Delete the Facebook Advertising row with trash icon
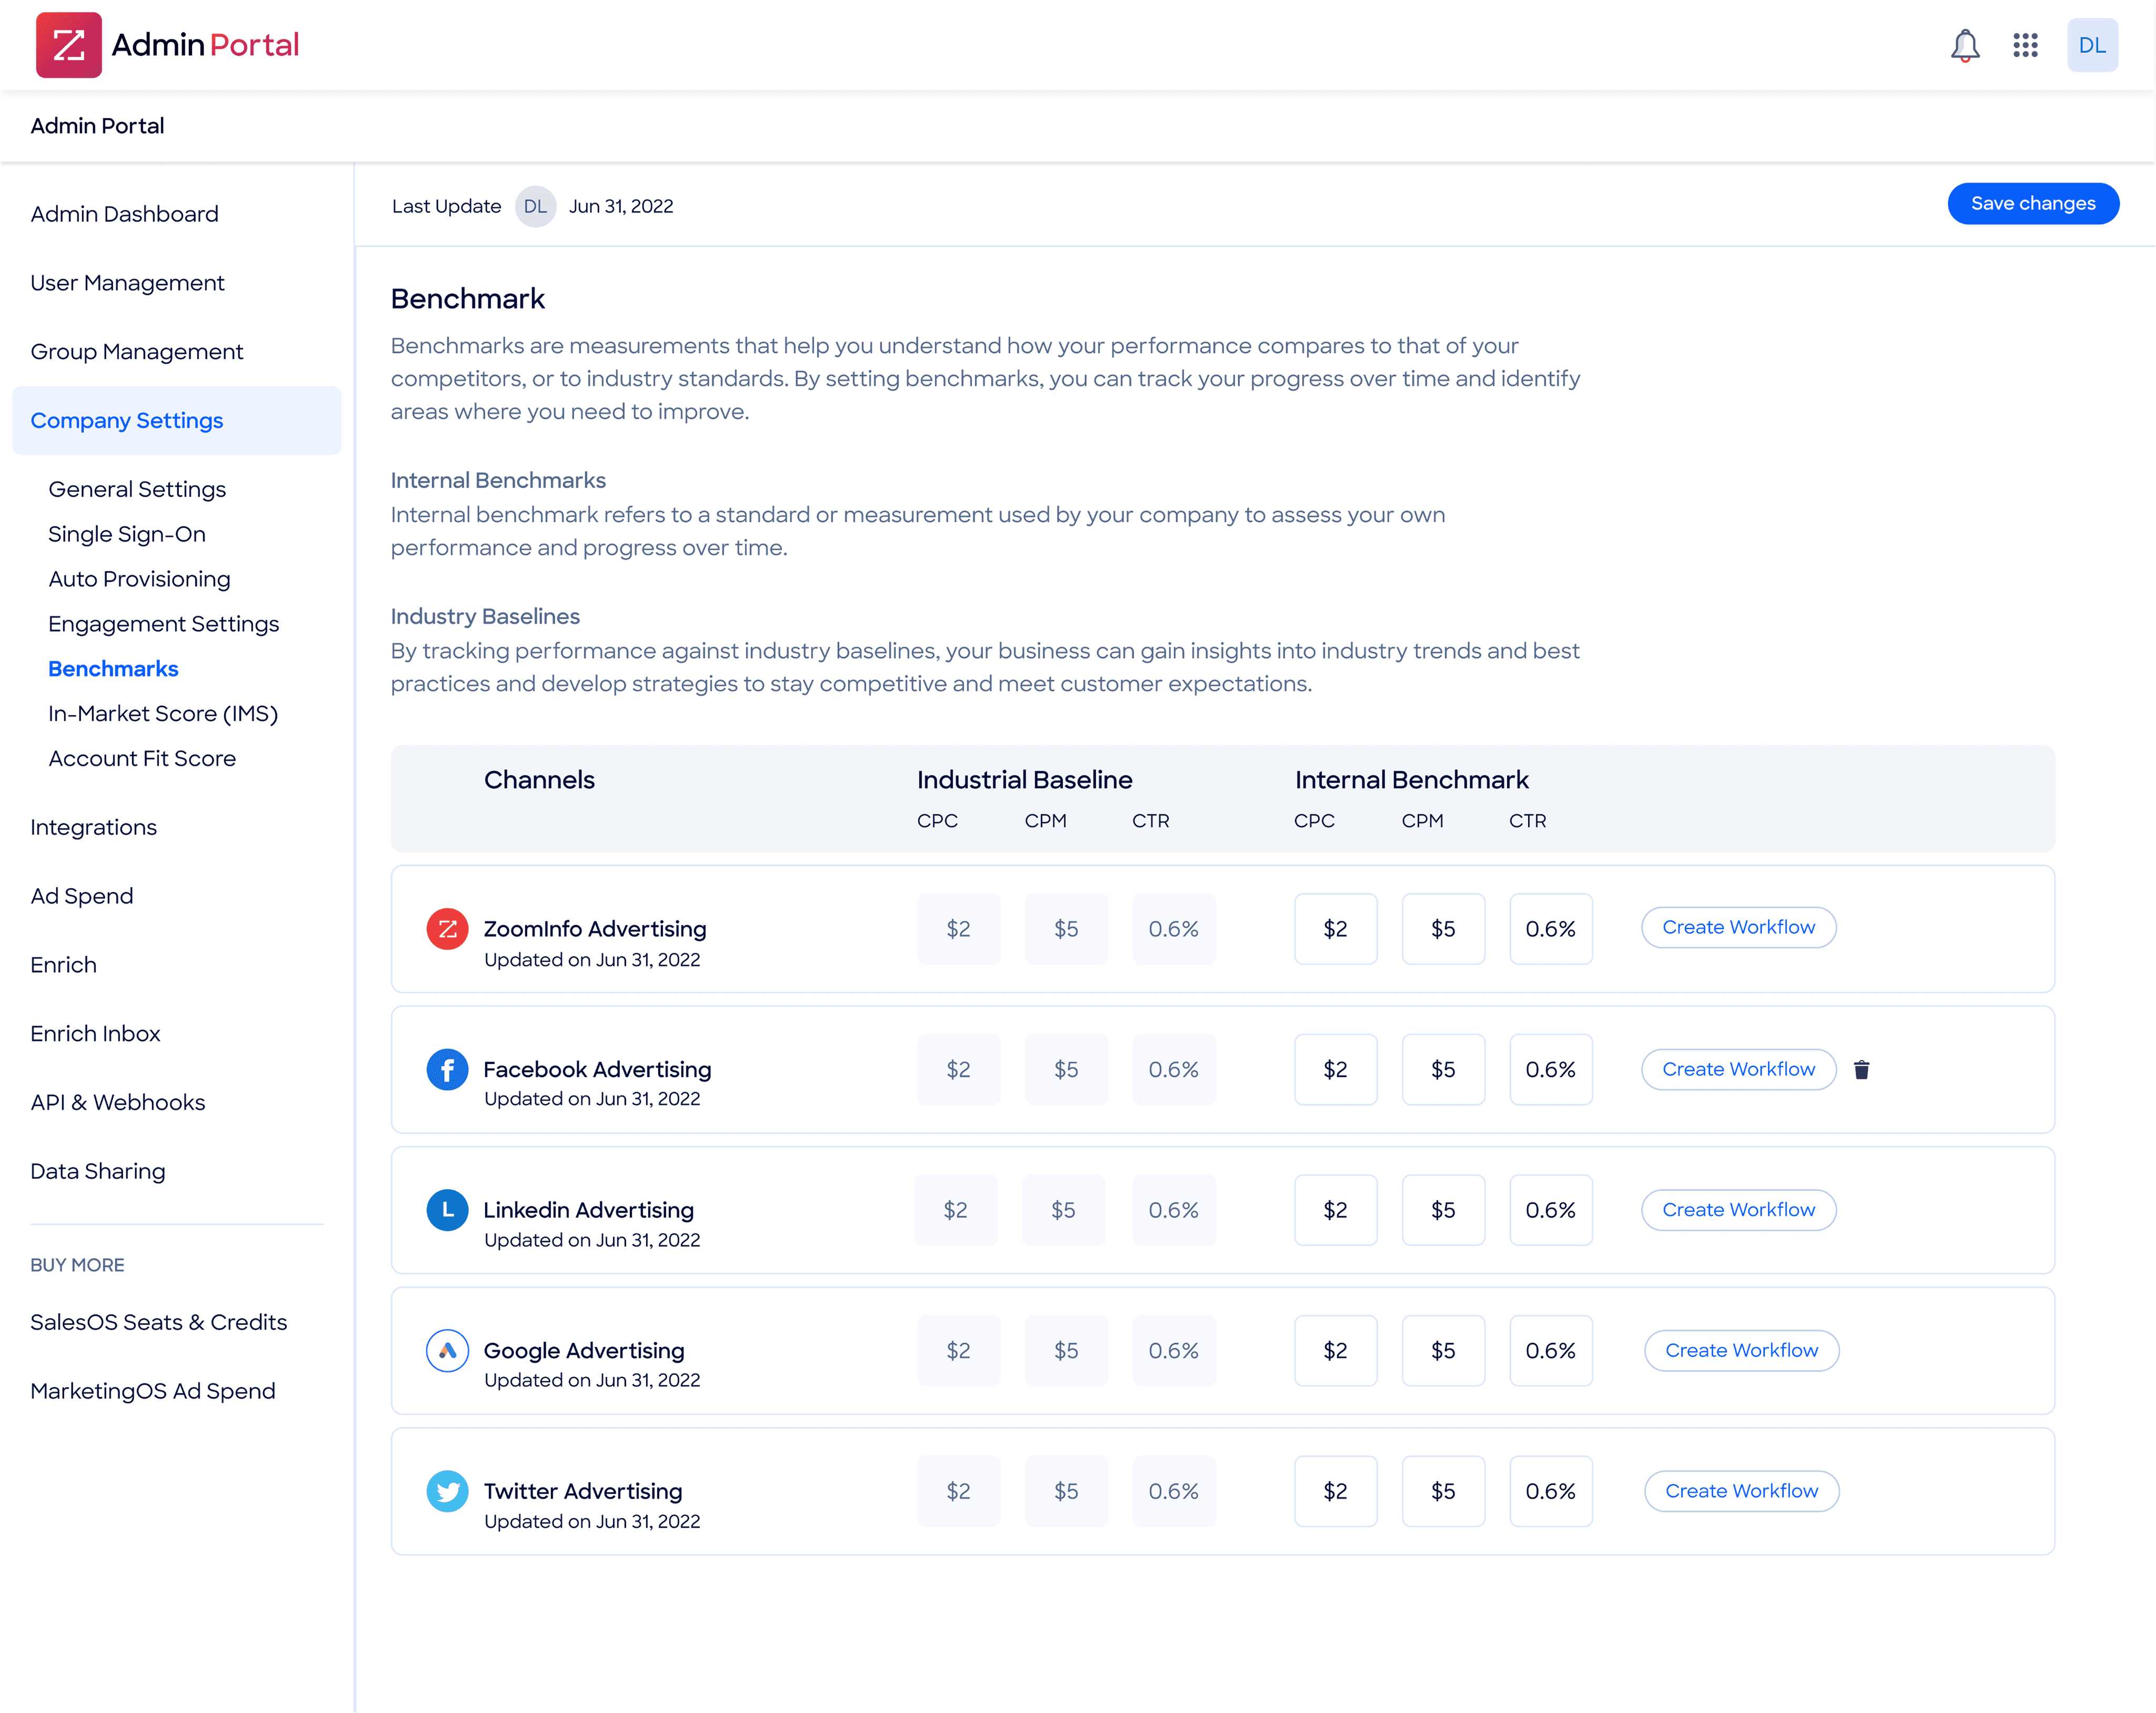 pos(1861,1070)
